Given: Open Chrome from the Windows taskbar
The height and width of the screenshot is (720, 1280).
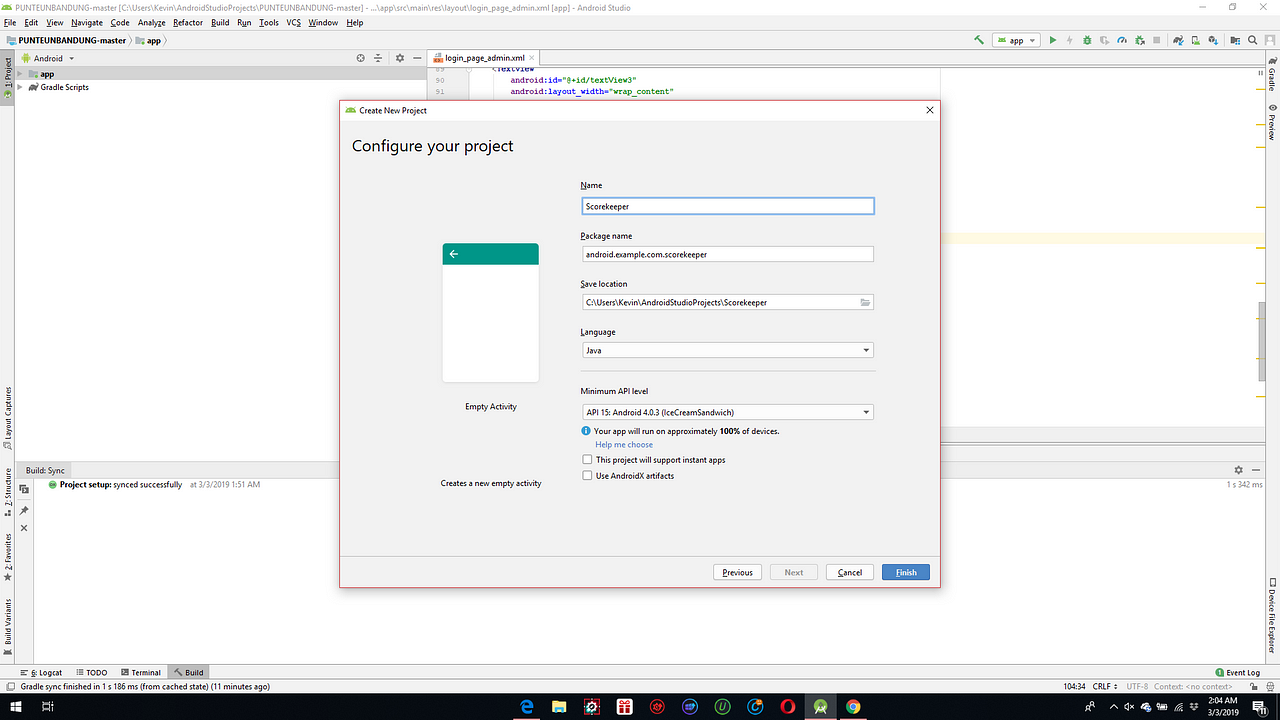Looking at the screenshot, I should click(x=853, y=707).
